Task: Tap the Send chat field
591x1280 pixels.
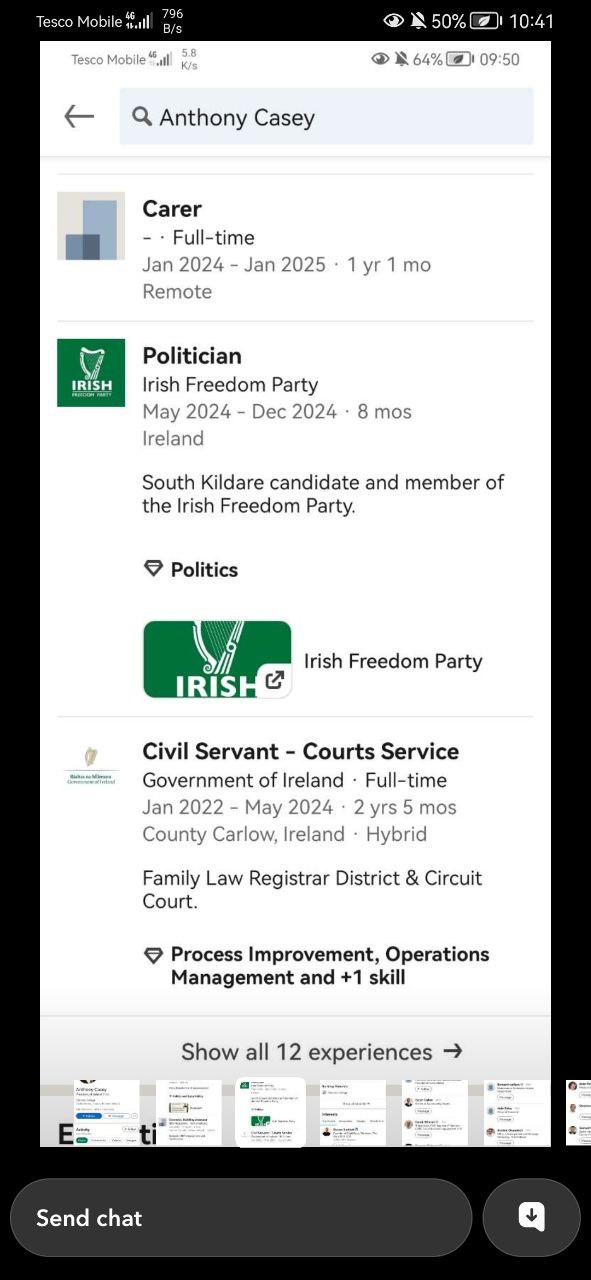Action: pyautogui.click(x=241, y=1217)
